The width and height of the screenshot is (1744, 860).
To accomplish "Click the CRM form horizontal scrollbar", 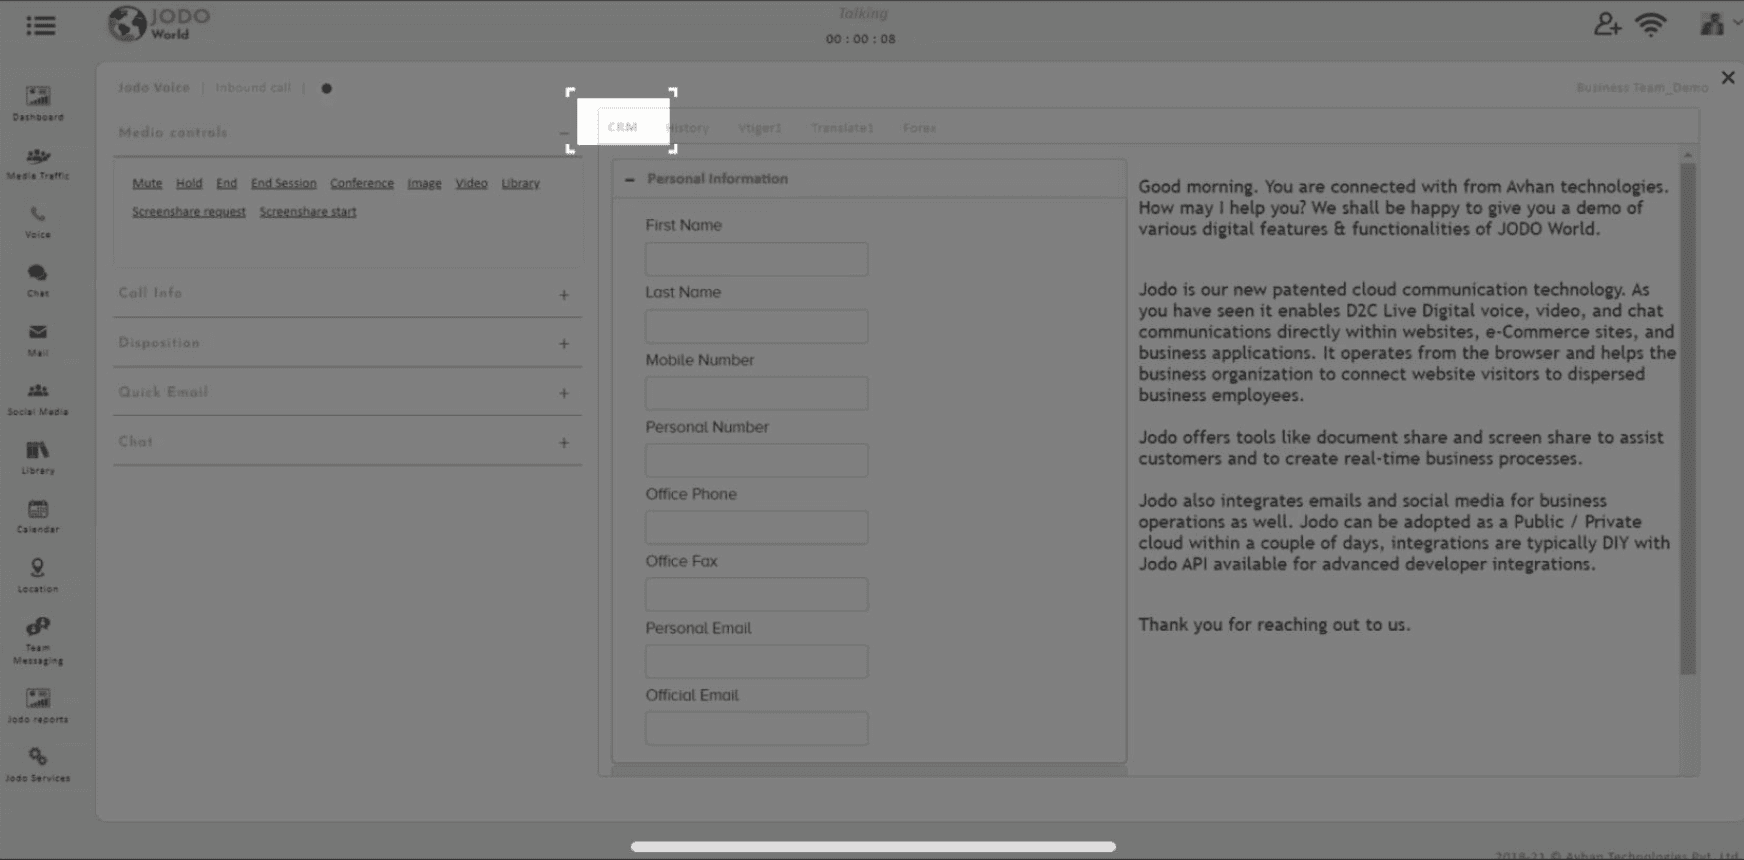I will [869, 770].
